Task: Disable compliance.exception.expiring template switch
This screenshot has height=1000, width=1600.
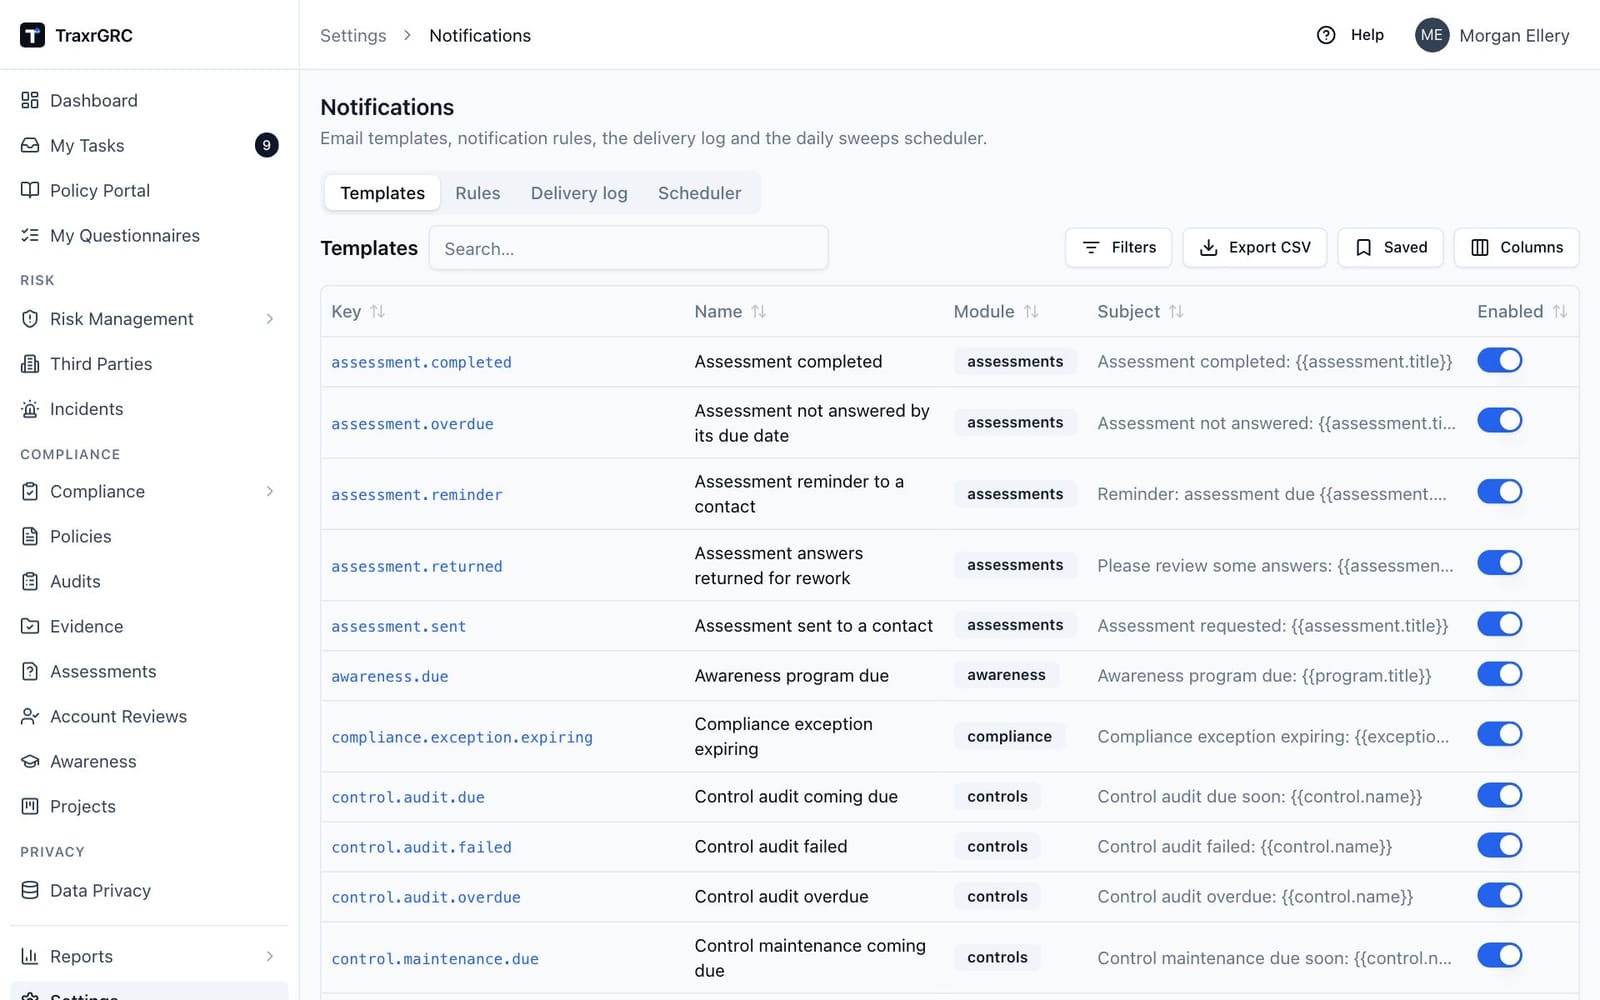Action: point(1499,734)
